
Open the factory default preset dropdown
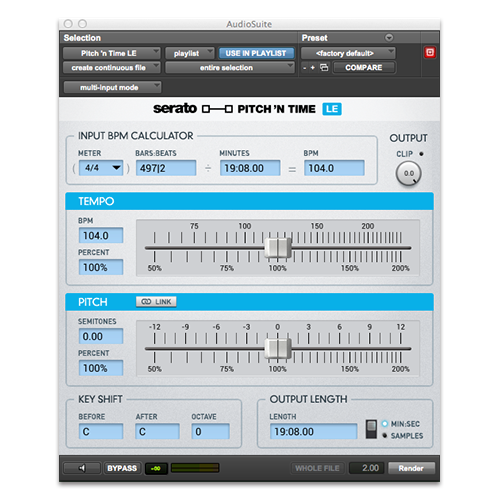tap(348, 53)
